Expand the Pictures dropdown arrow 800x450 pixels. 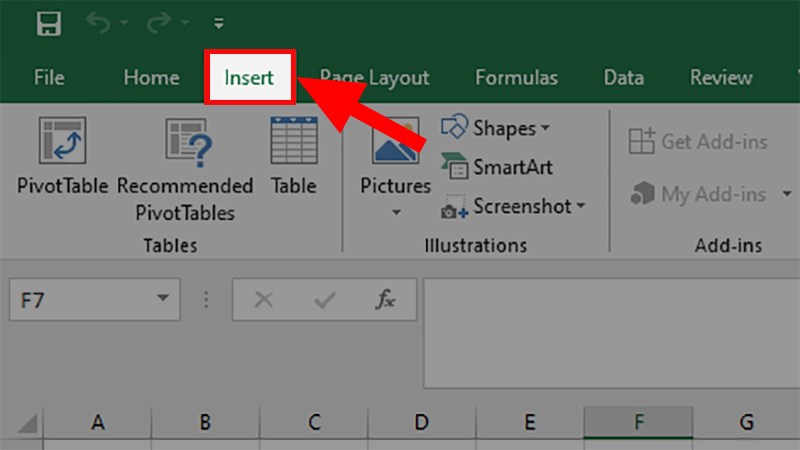click(x=396, y=212)
